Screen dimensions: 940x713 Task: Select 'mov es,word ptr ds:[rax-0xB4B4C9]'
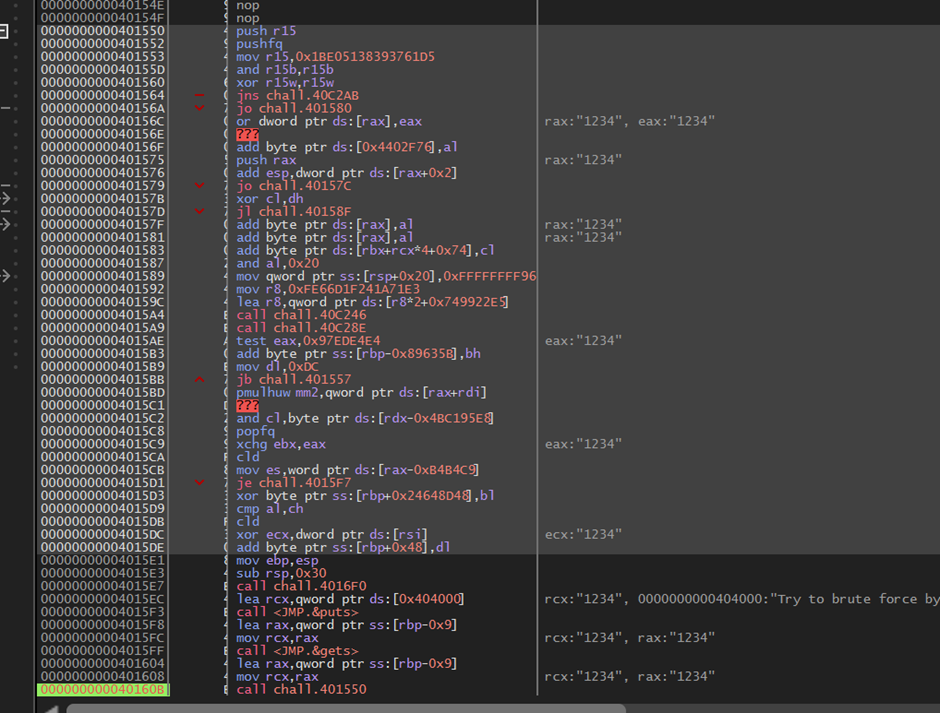[x=357, y=470]
